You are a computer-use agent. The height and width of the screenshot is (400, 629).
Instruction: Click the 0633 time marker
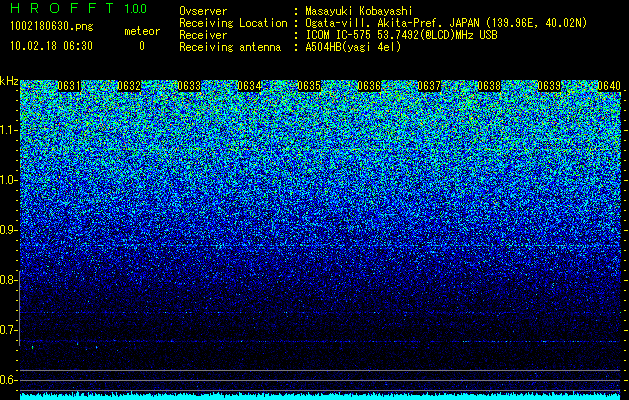[189, 86]
